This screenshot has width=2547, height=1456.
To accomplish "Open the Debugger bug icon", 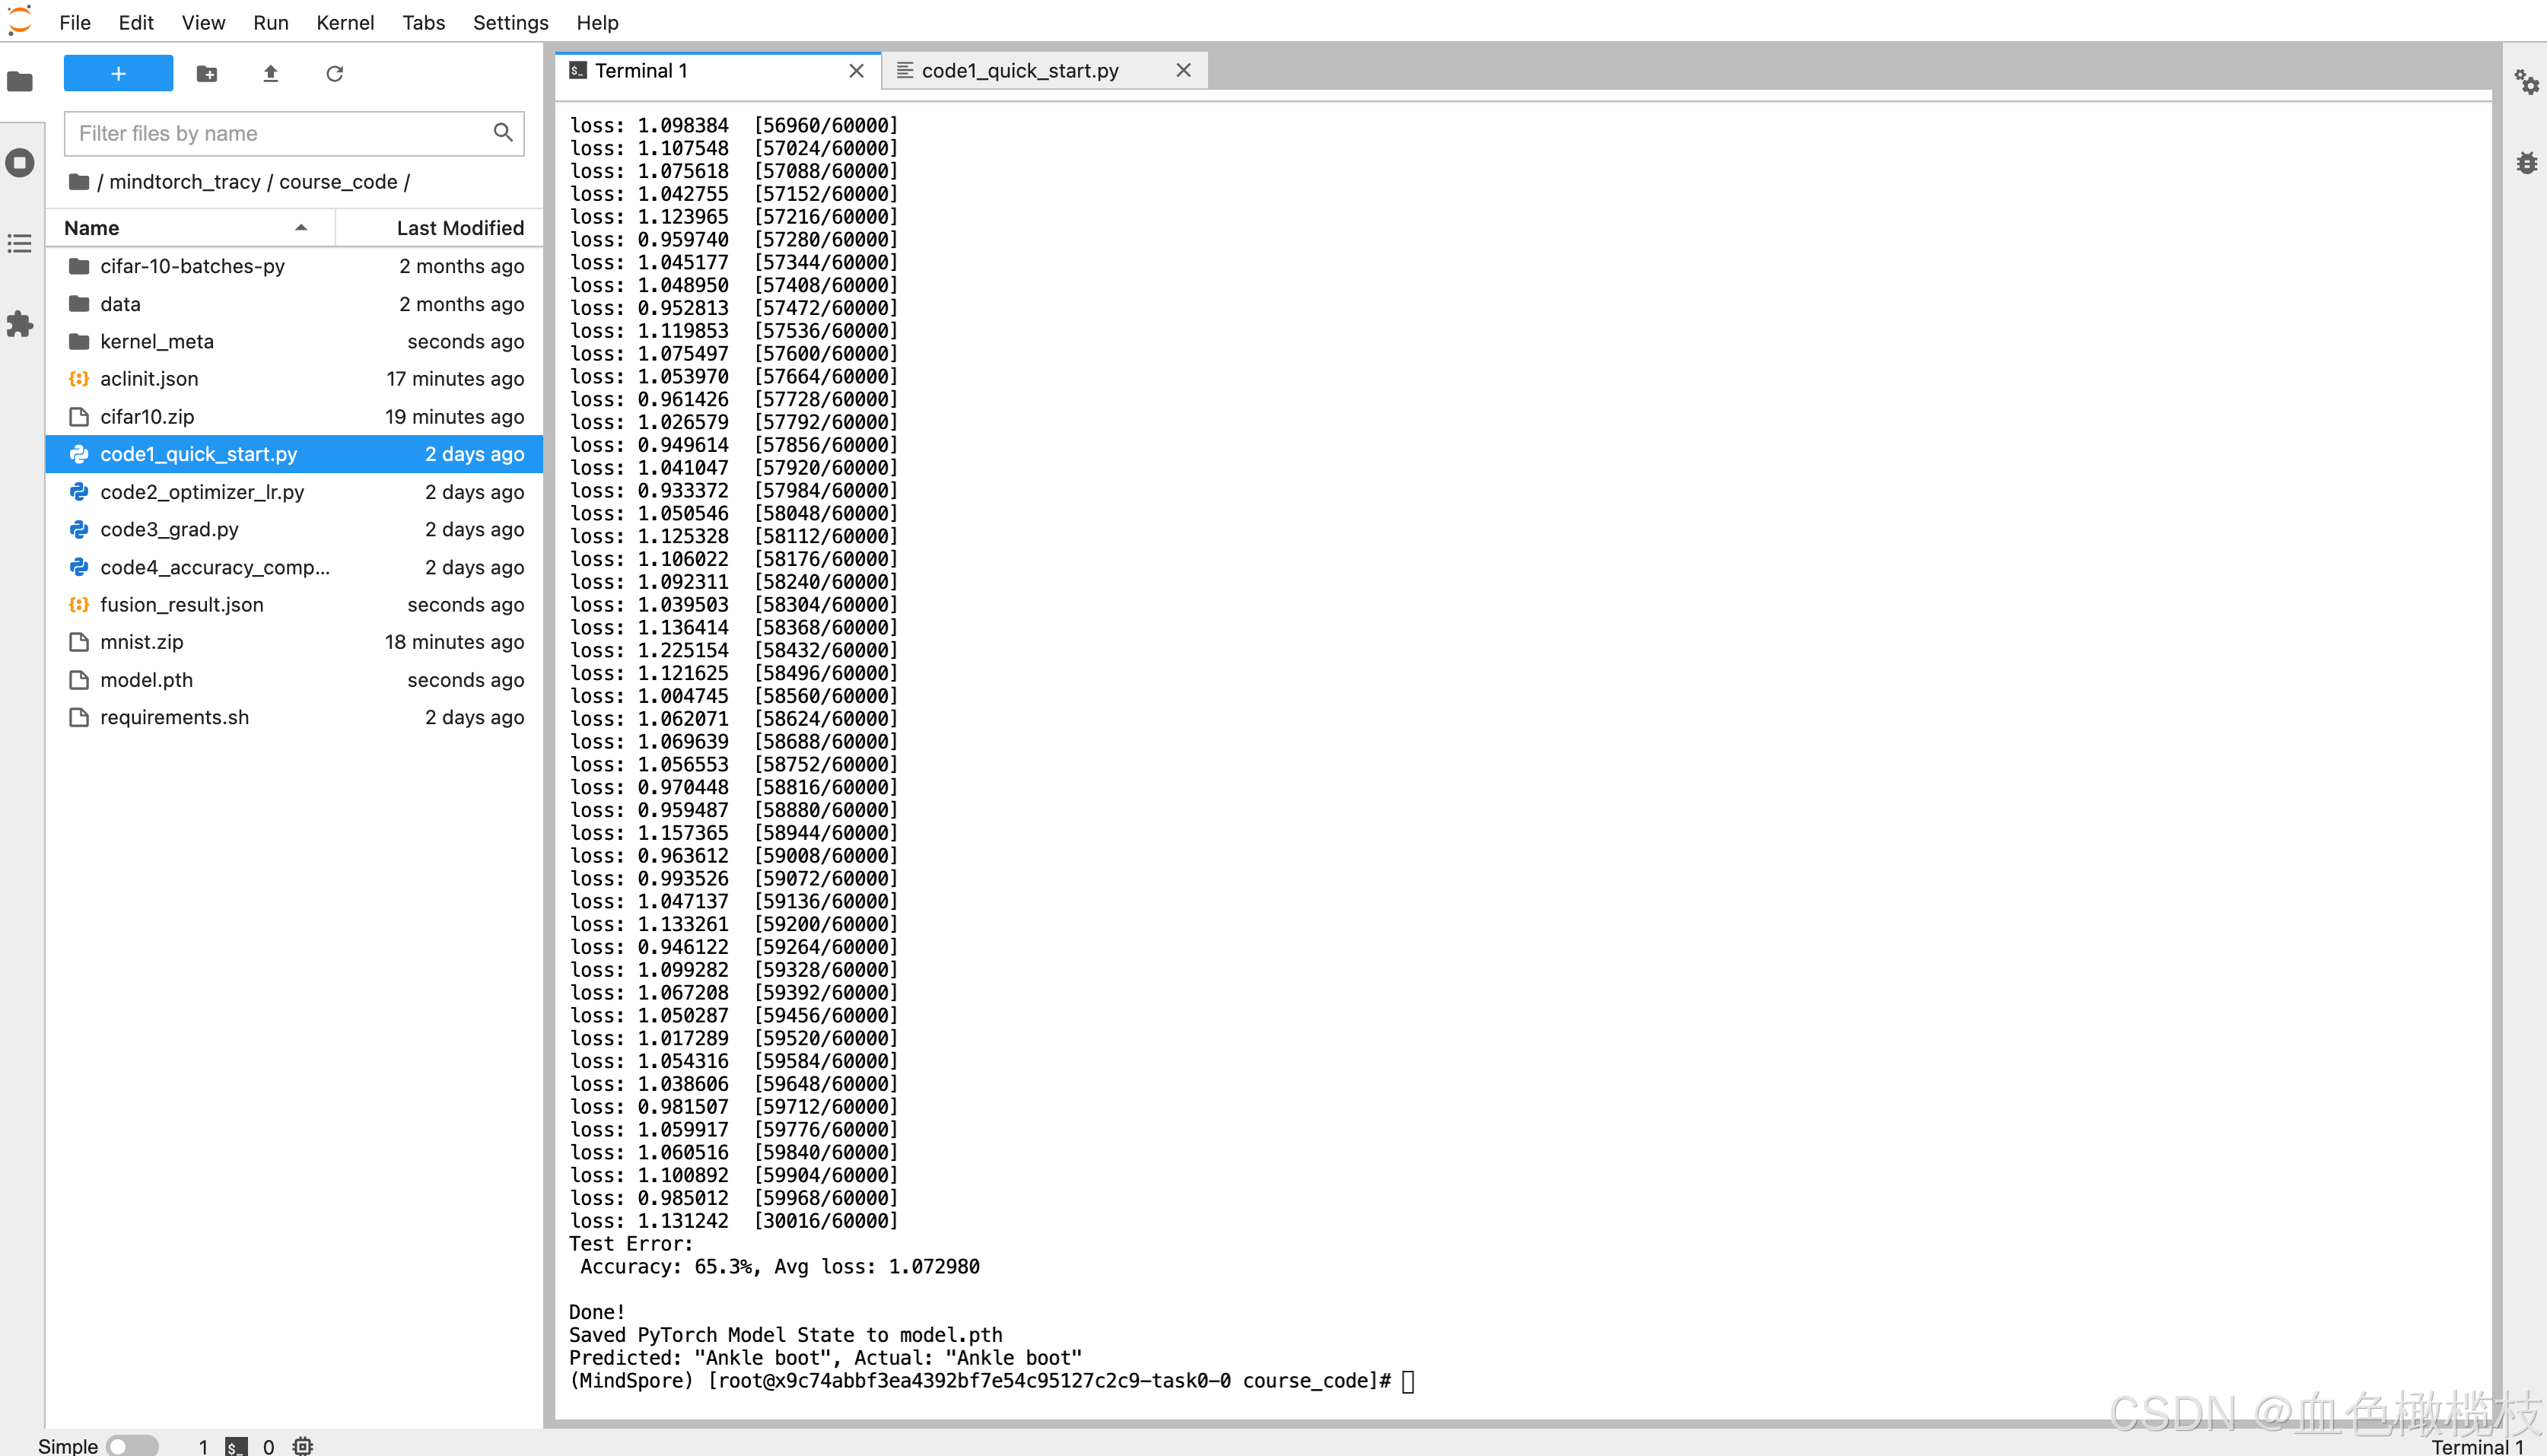I will tap(2526, 163).
